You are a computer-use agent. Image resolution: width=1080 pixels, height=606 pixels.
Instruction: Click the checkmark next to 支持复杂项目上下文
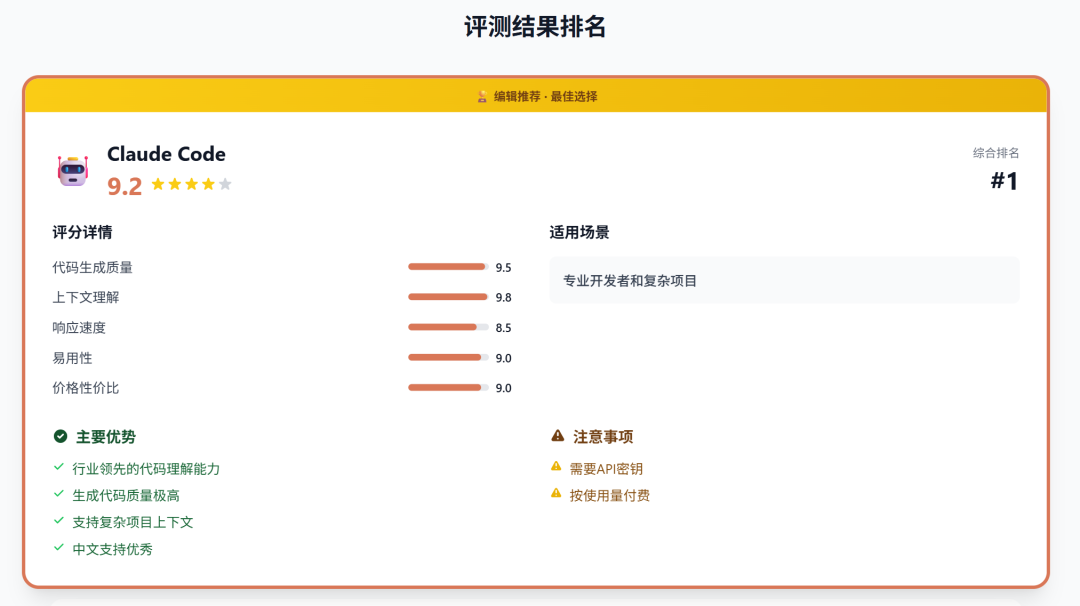[x=59, y=521]
